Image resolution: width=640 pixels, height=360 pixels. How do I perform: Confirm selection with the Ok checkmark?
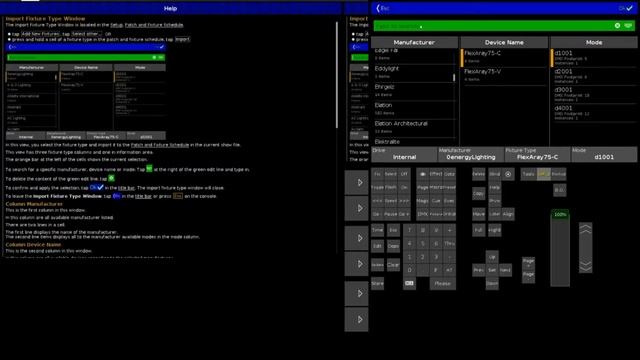[x=626, y=8]
